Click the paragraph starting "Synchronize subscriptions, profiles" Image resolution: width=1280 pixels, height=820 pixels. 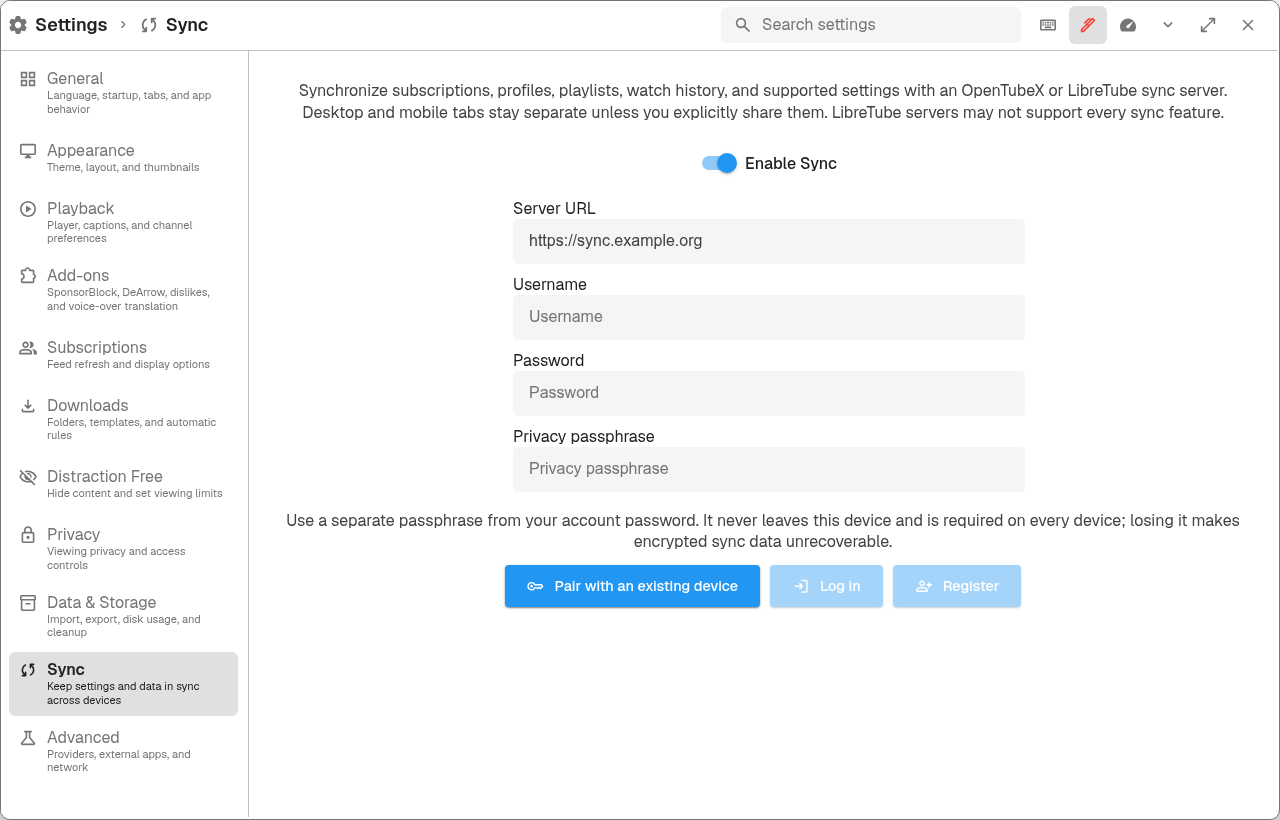pos(763,101)
